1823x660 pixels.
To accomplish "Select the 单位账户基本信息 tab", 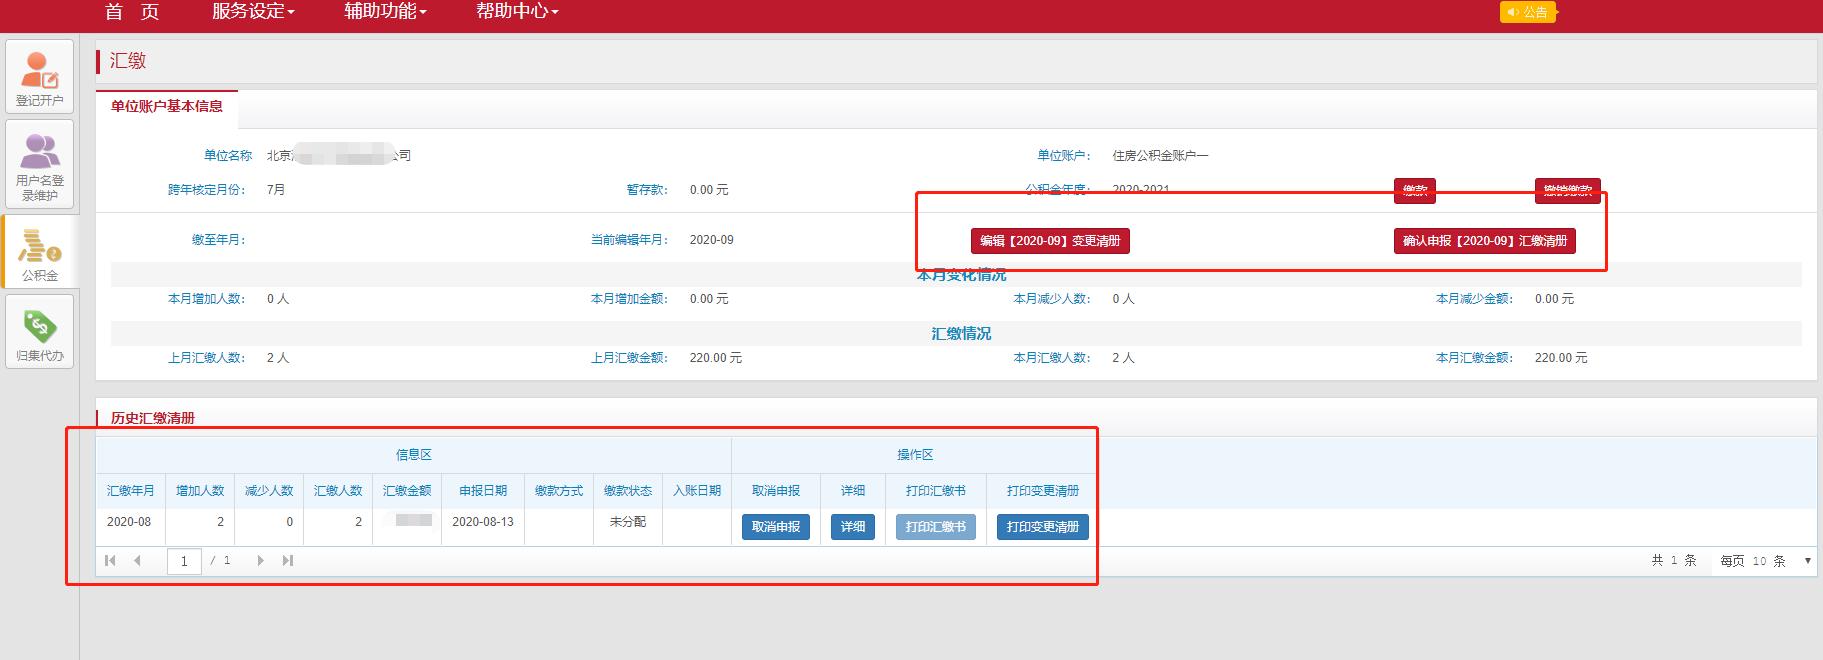I will (167, 107).
